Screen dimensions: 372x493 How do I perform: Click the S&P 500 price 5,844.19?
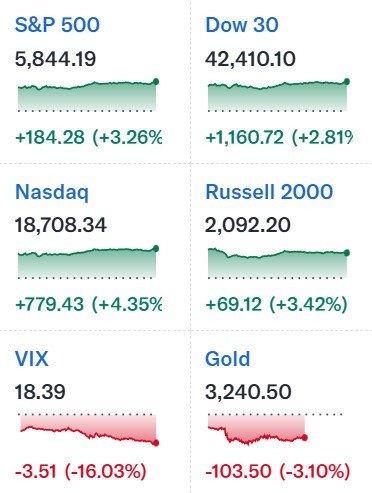[55, 59]
